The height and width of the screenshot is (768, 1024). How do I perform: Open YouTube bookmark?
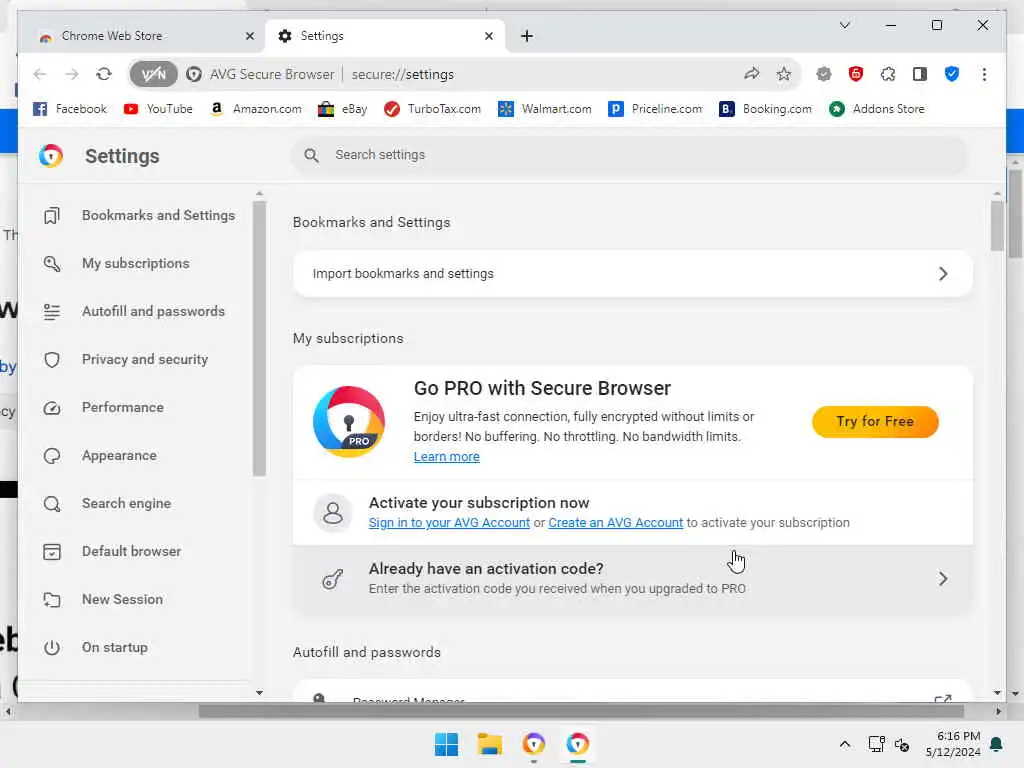click(x=159, y=109)
